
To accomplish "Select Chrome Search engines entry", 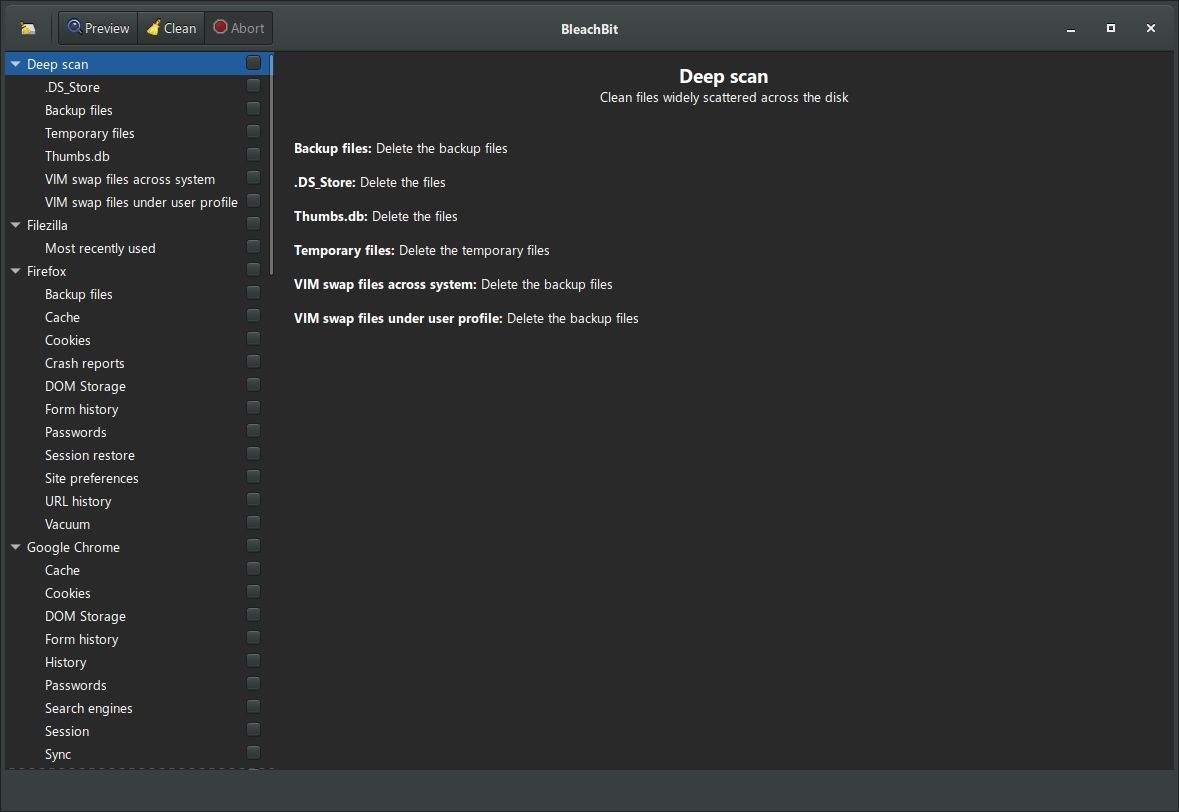I will coord(88,708).
